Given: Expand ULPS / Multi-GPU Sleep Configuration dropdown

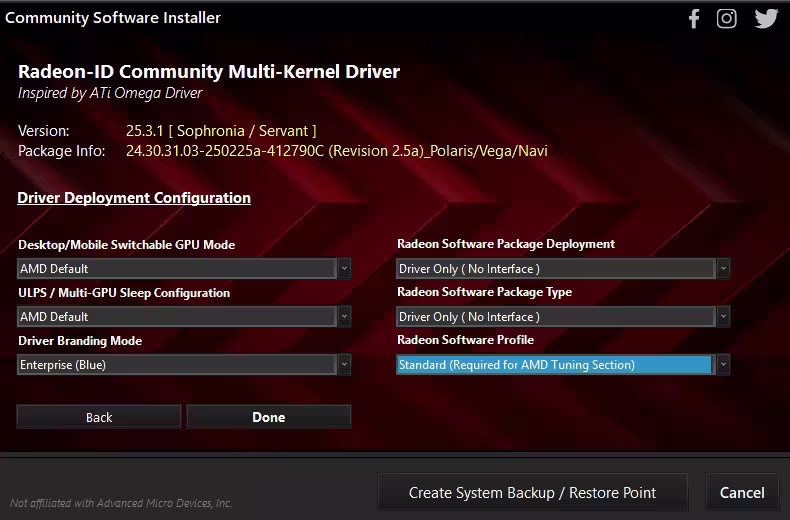Looking at the screenshot, I should pos(184,316).
